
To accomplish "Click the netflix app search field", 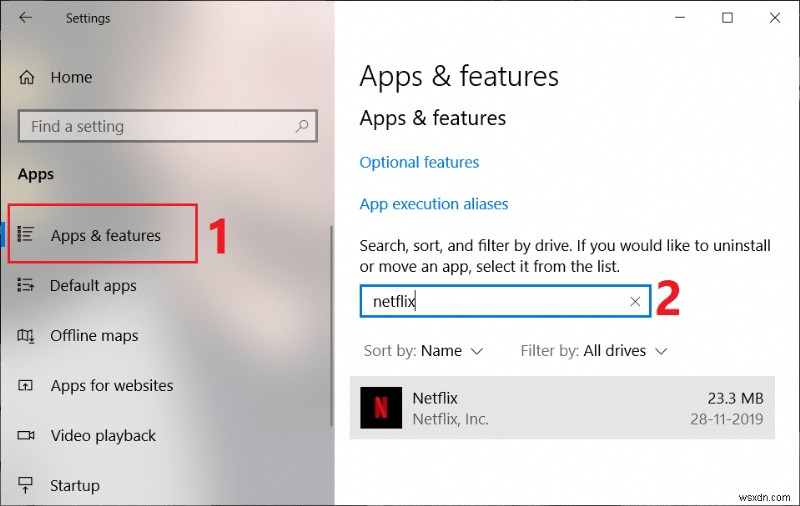I will pyautogui.click(x=505, y=301).
